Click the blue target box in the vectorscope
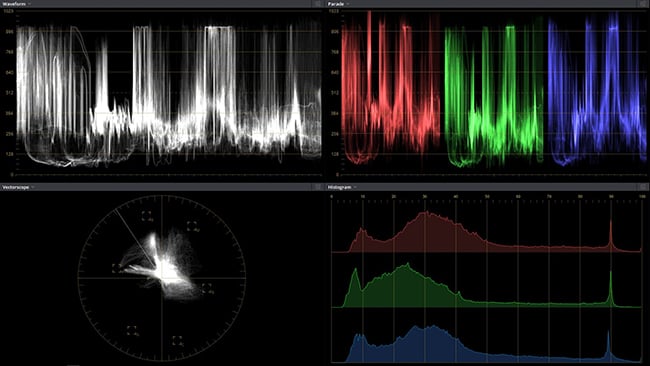 tap(206, 288)
